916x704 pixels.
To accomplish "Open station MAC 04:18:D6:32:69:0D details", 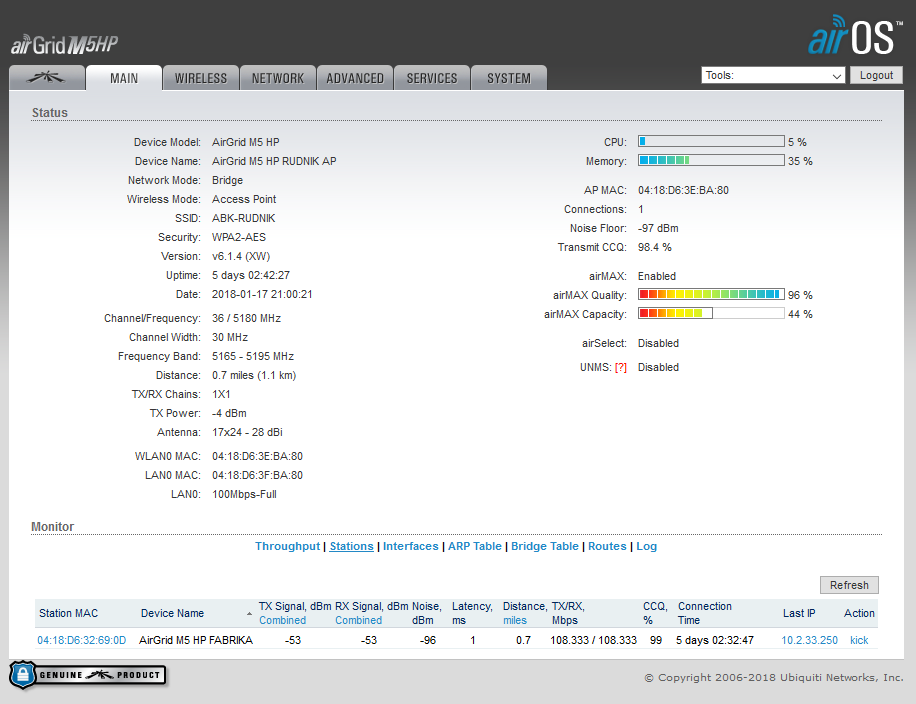I will (82, 640).
